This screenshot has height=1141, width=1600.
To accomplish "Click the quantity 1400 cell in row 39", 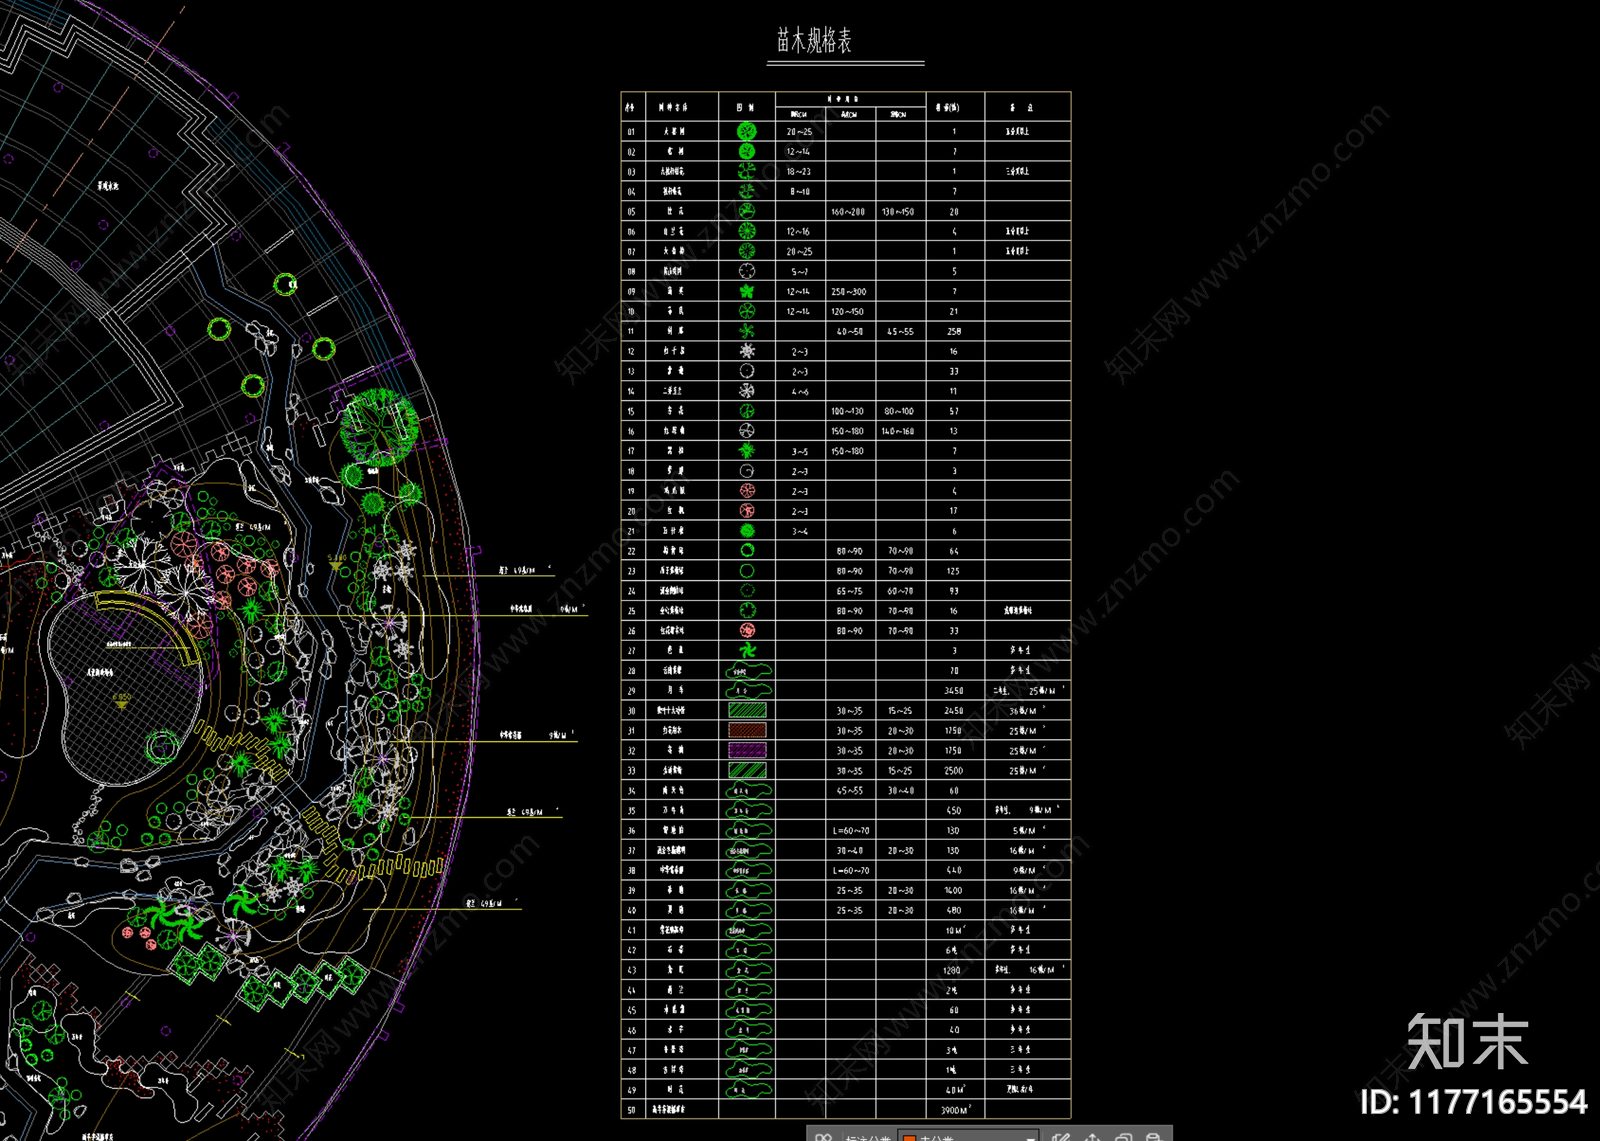I will point(954,890).
